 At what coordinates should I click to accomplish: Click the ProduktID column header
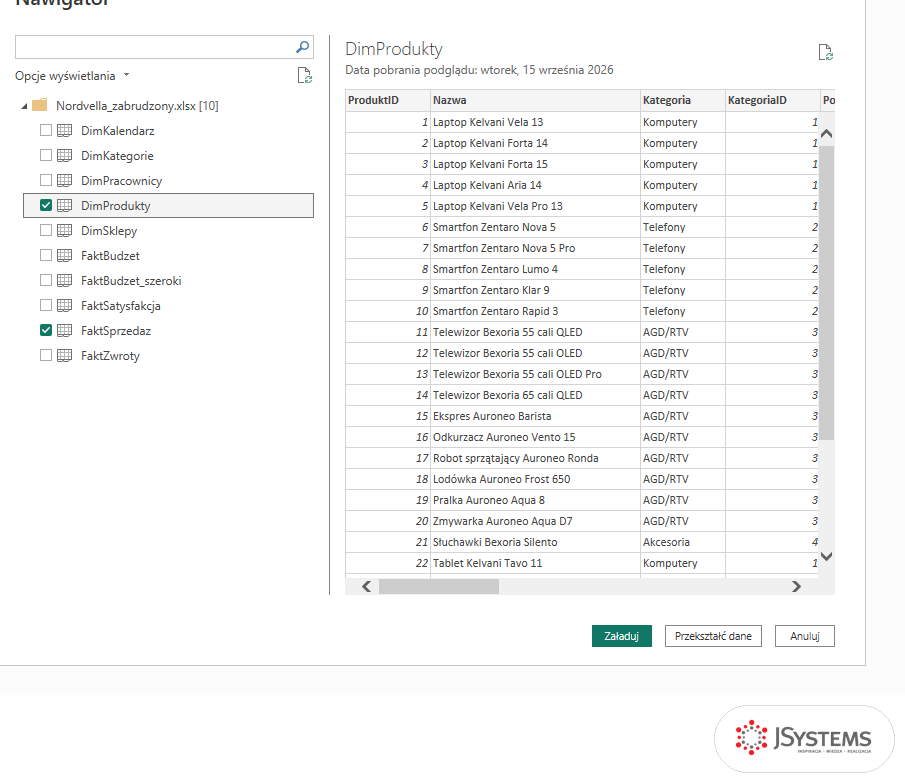tap(388, 100)
